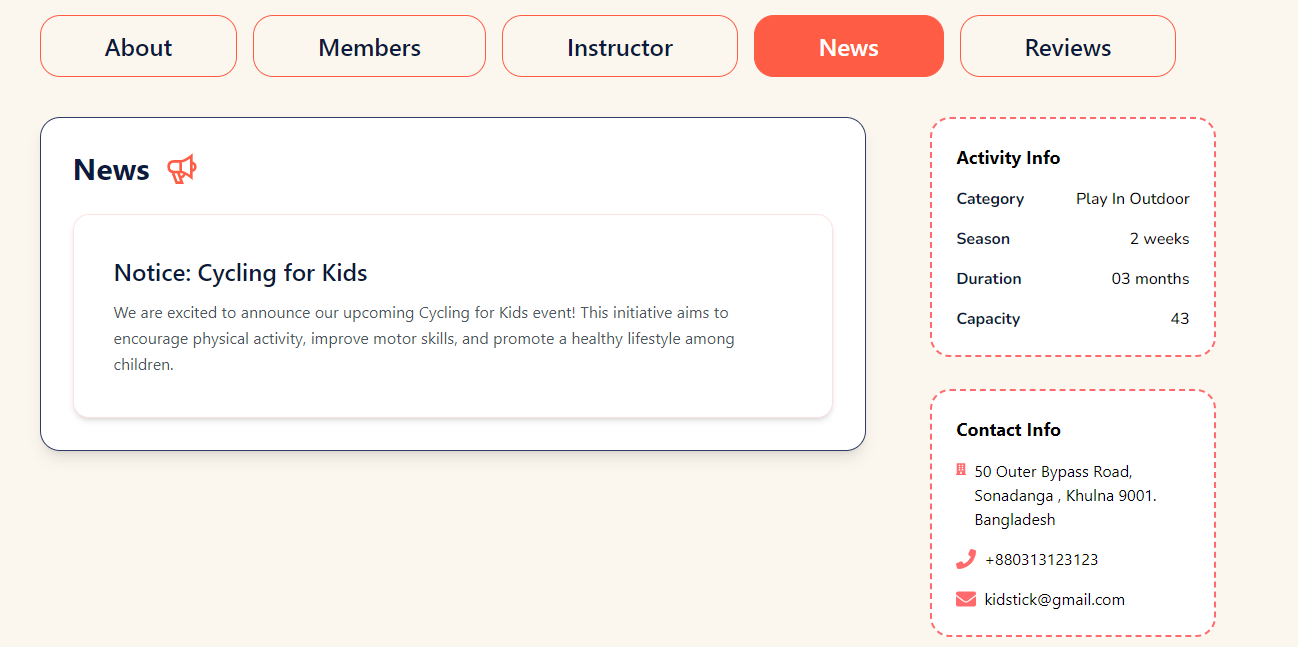Click the phone number +880313123123

coord(1041,560)
